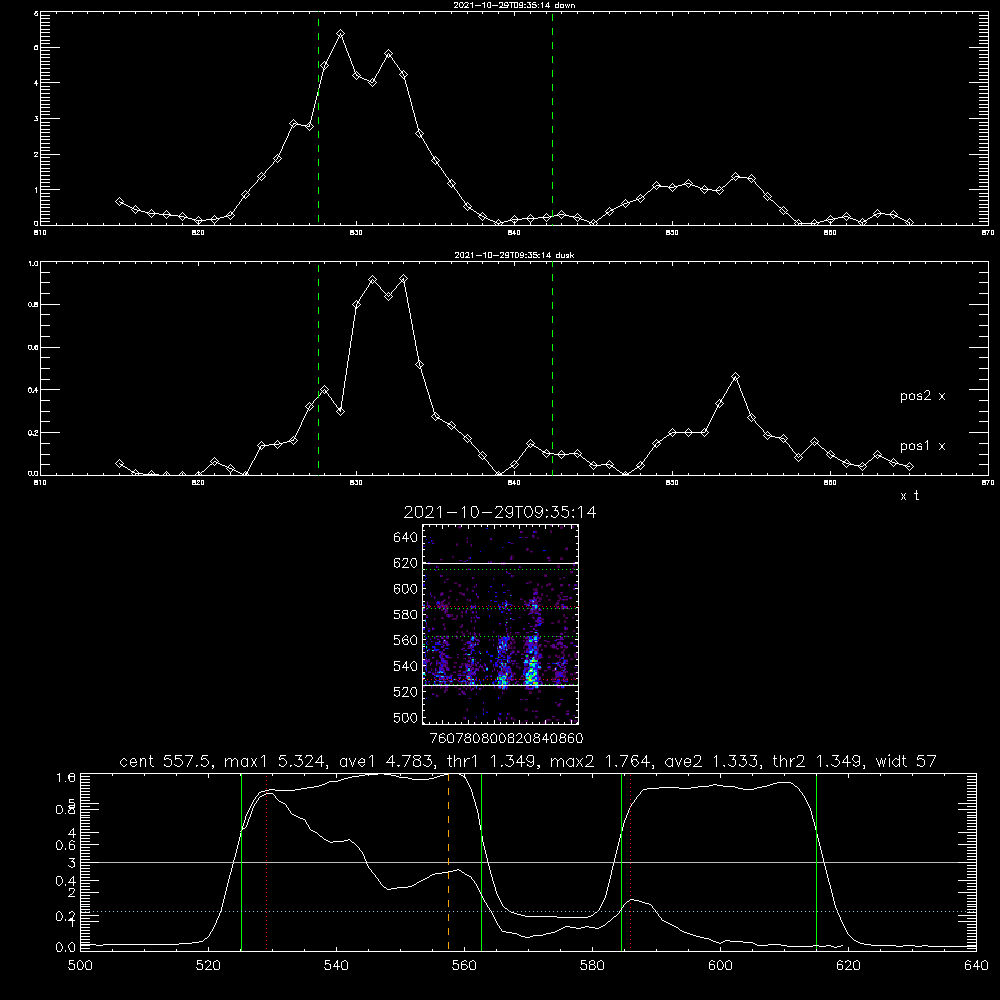Select right green dashed marker in dawn plot
This screenshot has width=1000, height=1000.
(552, 119)
